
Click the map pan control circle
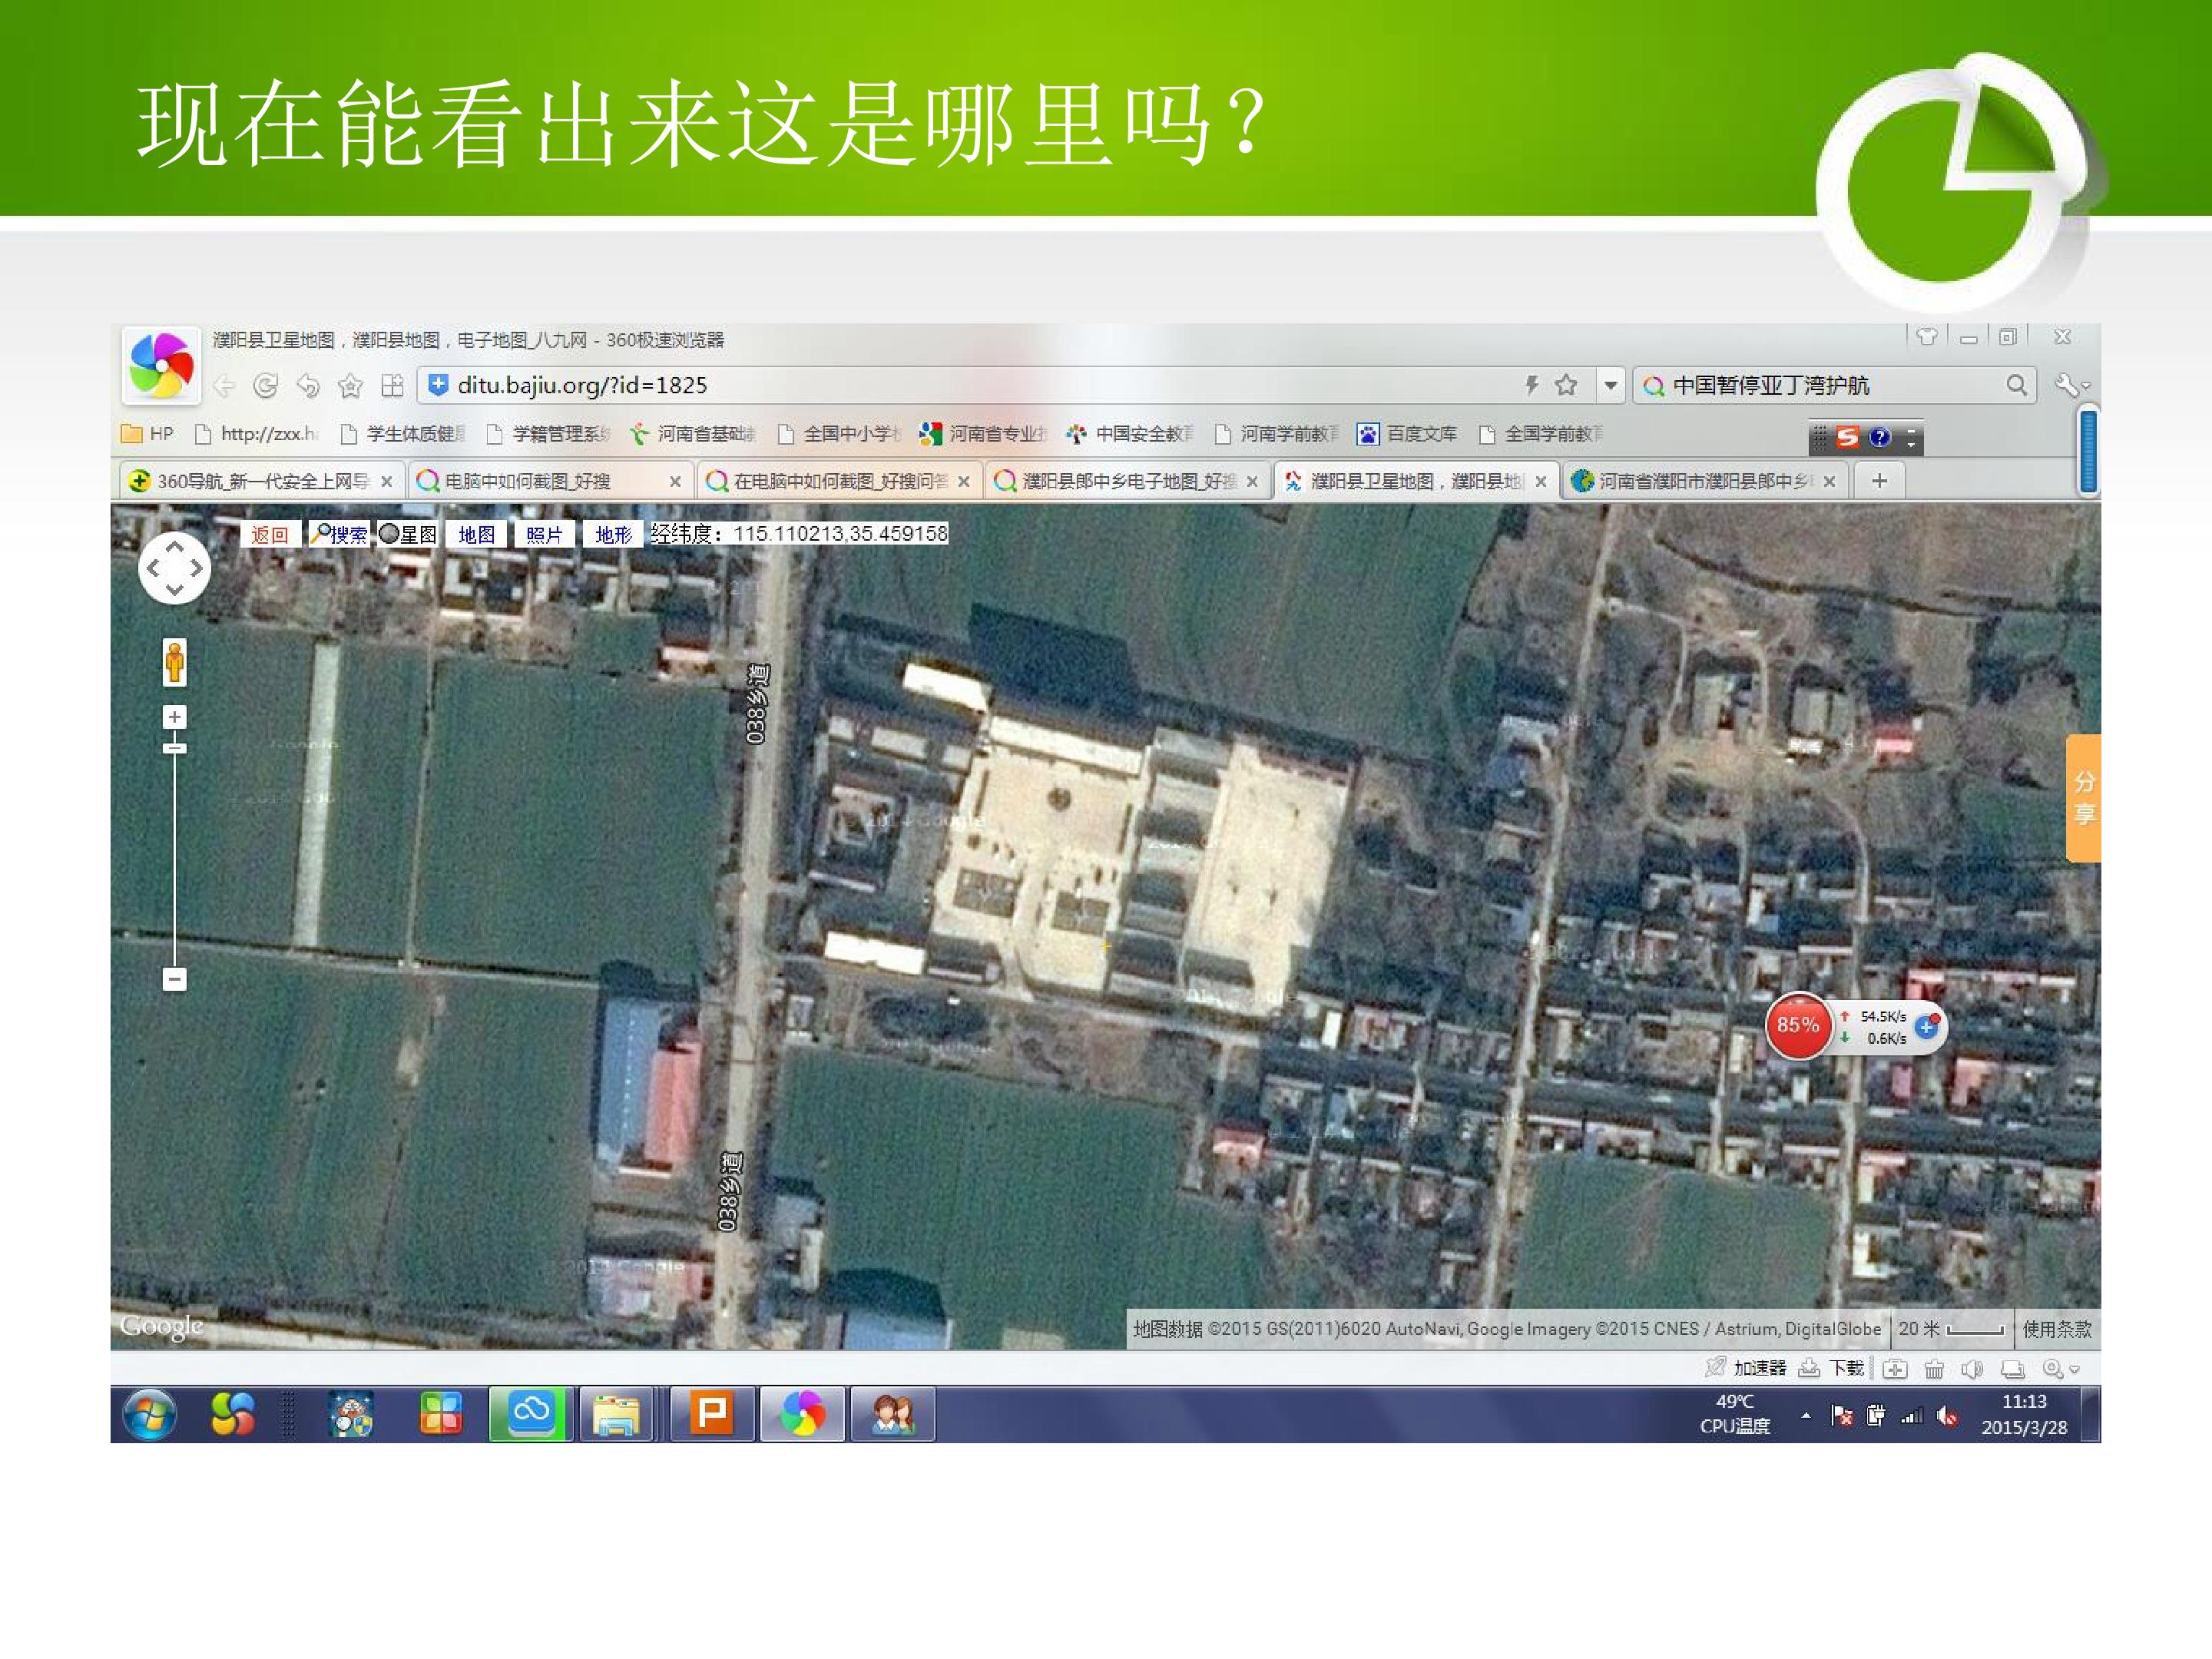pyautogui.click(x=174, y=568)
